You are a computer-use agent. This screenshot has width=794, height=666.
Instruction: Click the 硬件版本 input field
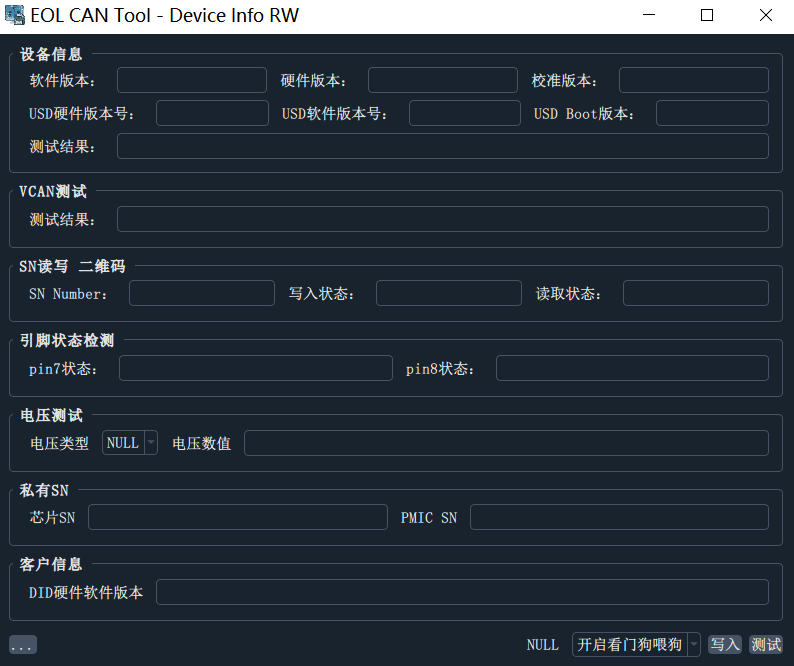pyautogui.click(x=443, y=80)
